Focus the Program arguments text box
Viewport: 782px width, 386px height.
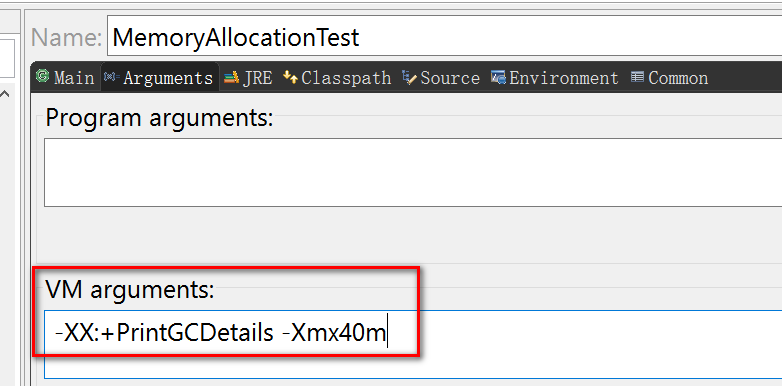click(x=413, y=173)
